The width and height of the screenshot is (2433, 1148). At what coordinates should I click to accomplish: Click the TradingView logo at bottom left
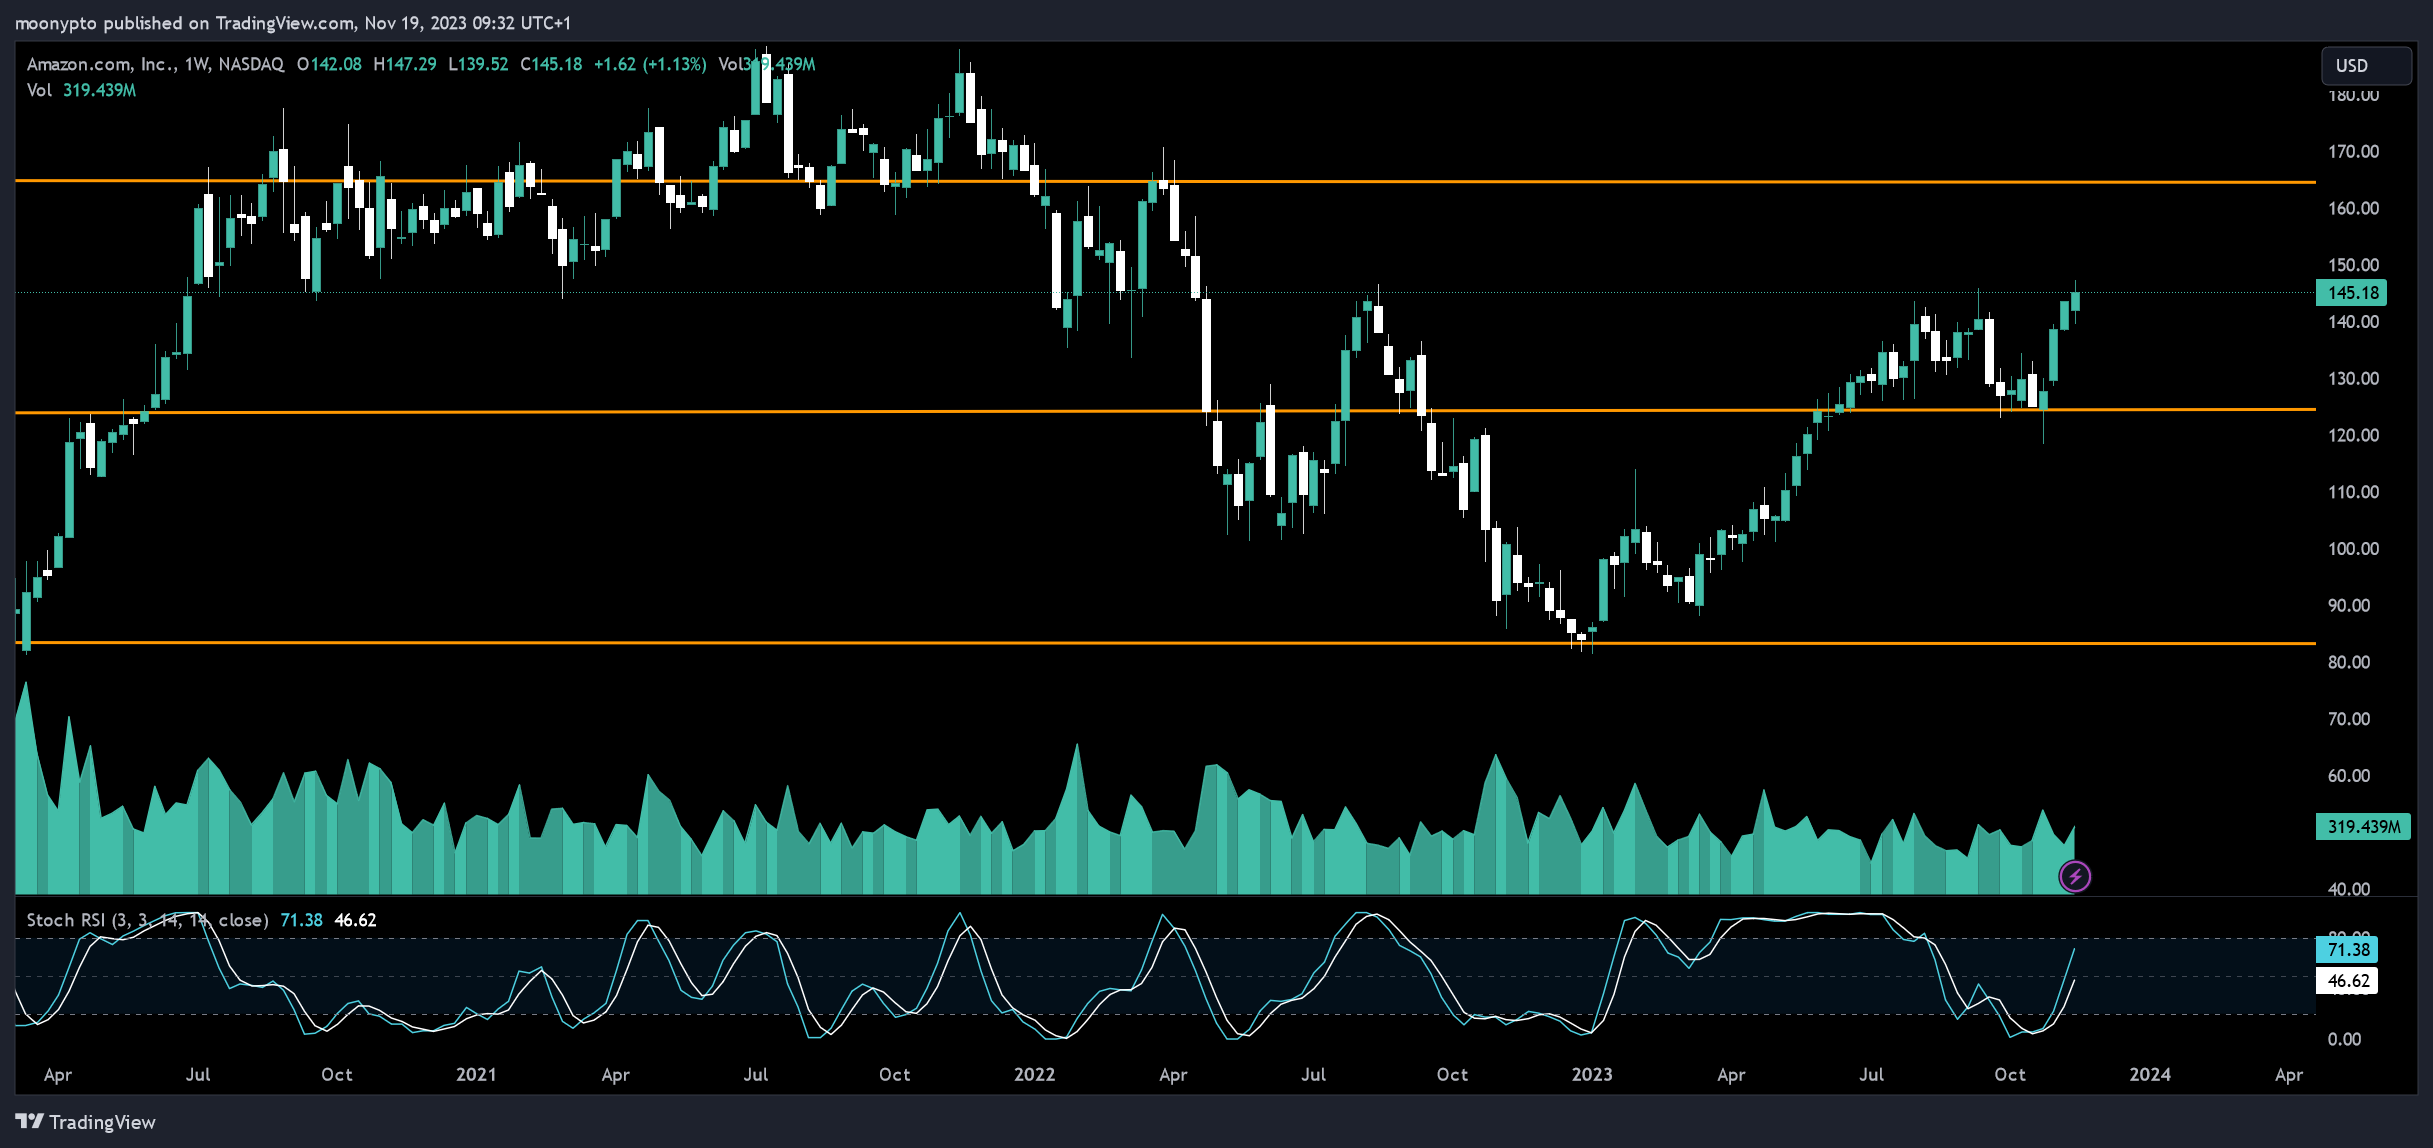(86, 1122)
